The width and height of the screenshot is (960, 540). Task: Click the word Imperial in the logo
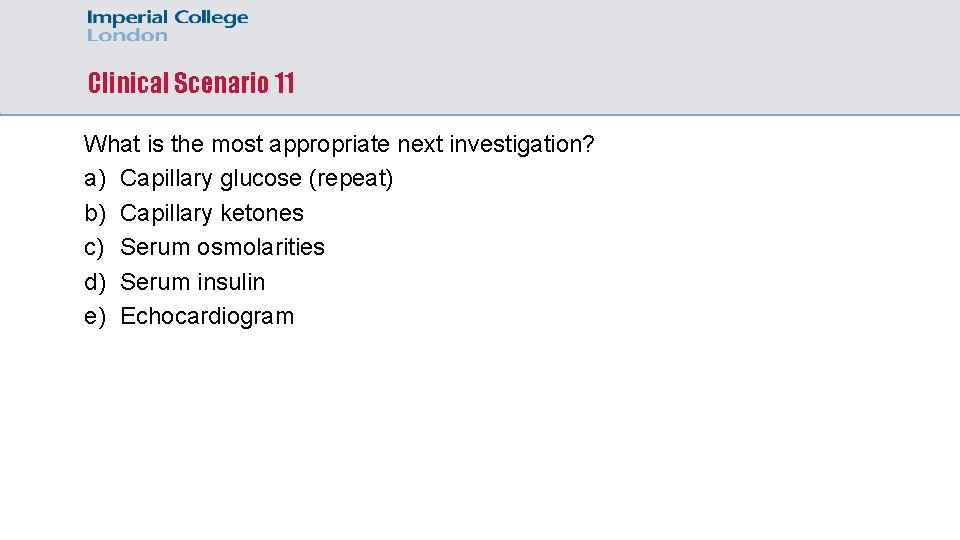click(128, 18)
